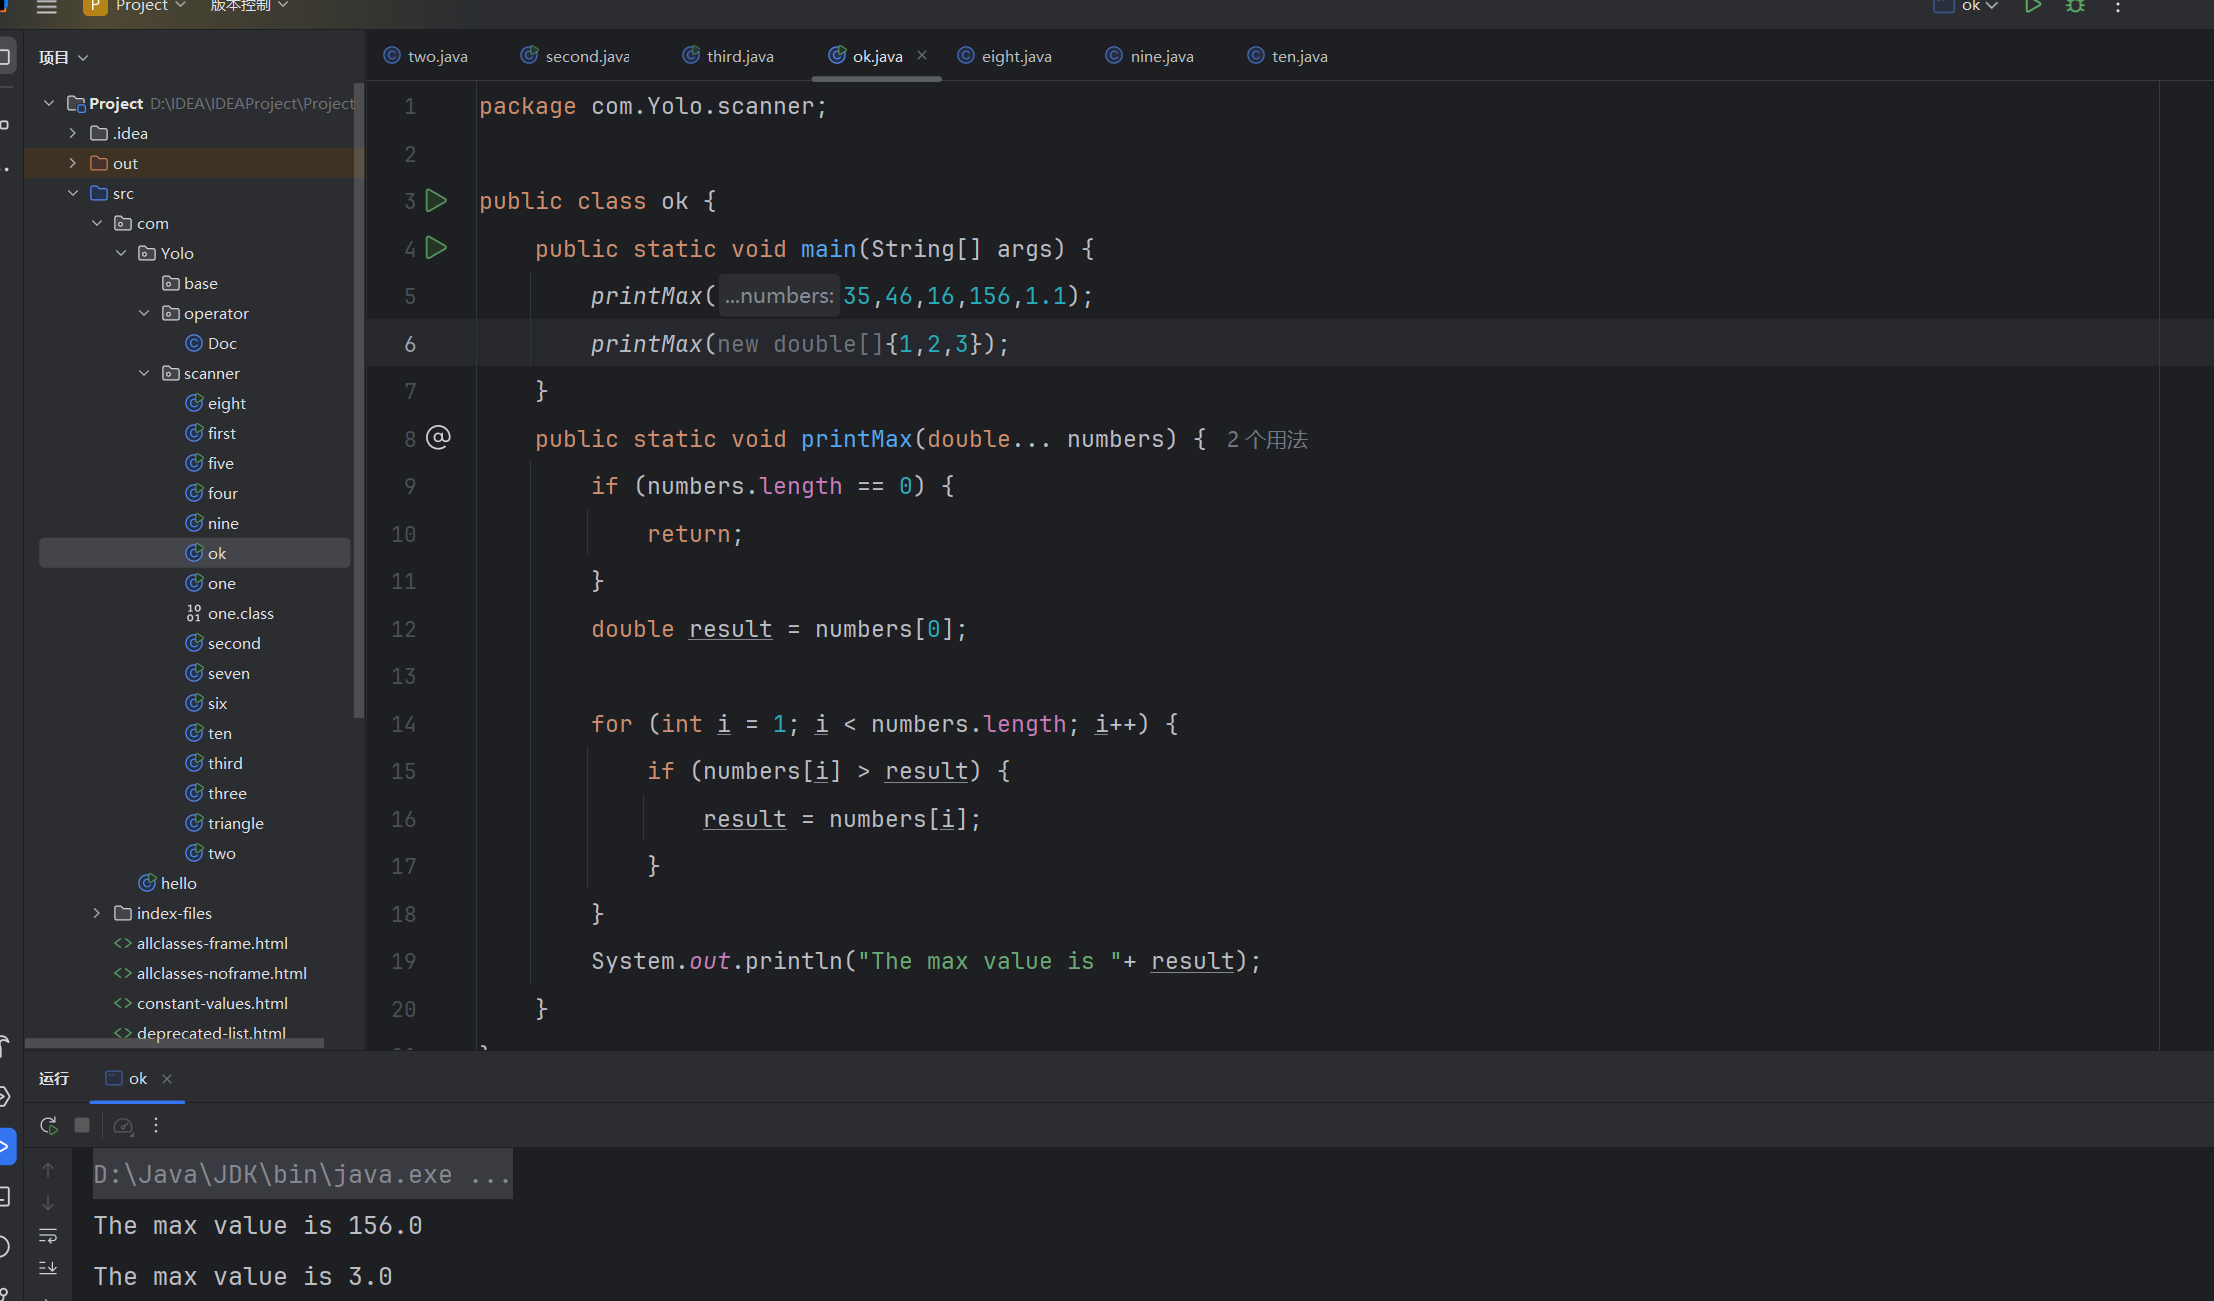This screenshot has height=1301, width=2214.
Task: Open the 项目 view dropdown
Action: [x=63, y=57]
